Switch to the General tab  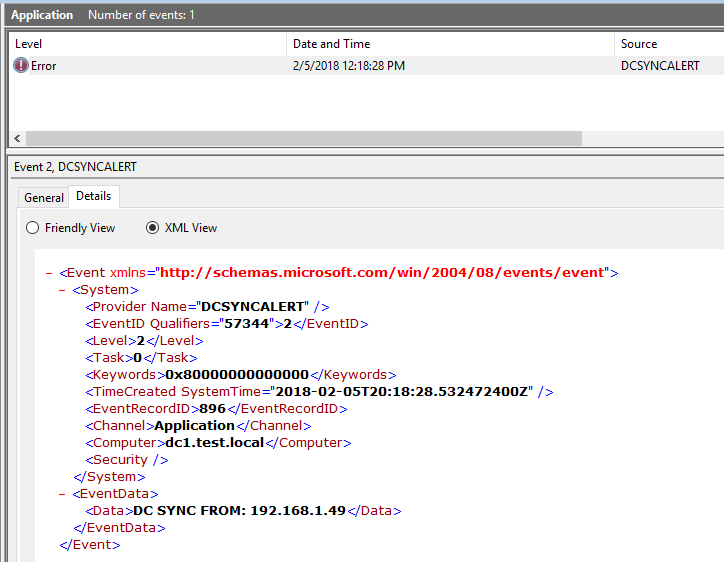tap(44, 198)
